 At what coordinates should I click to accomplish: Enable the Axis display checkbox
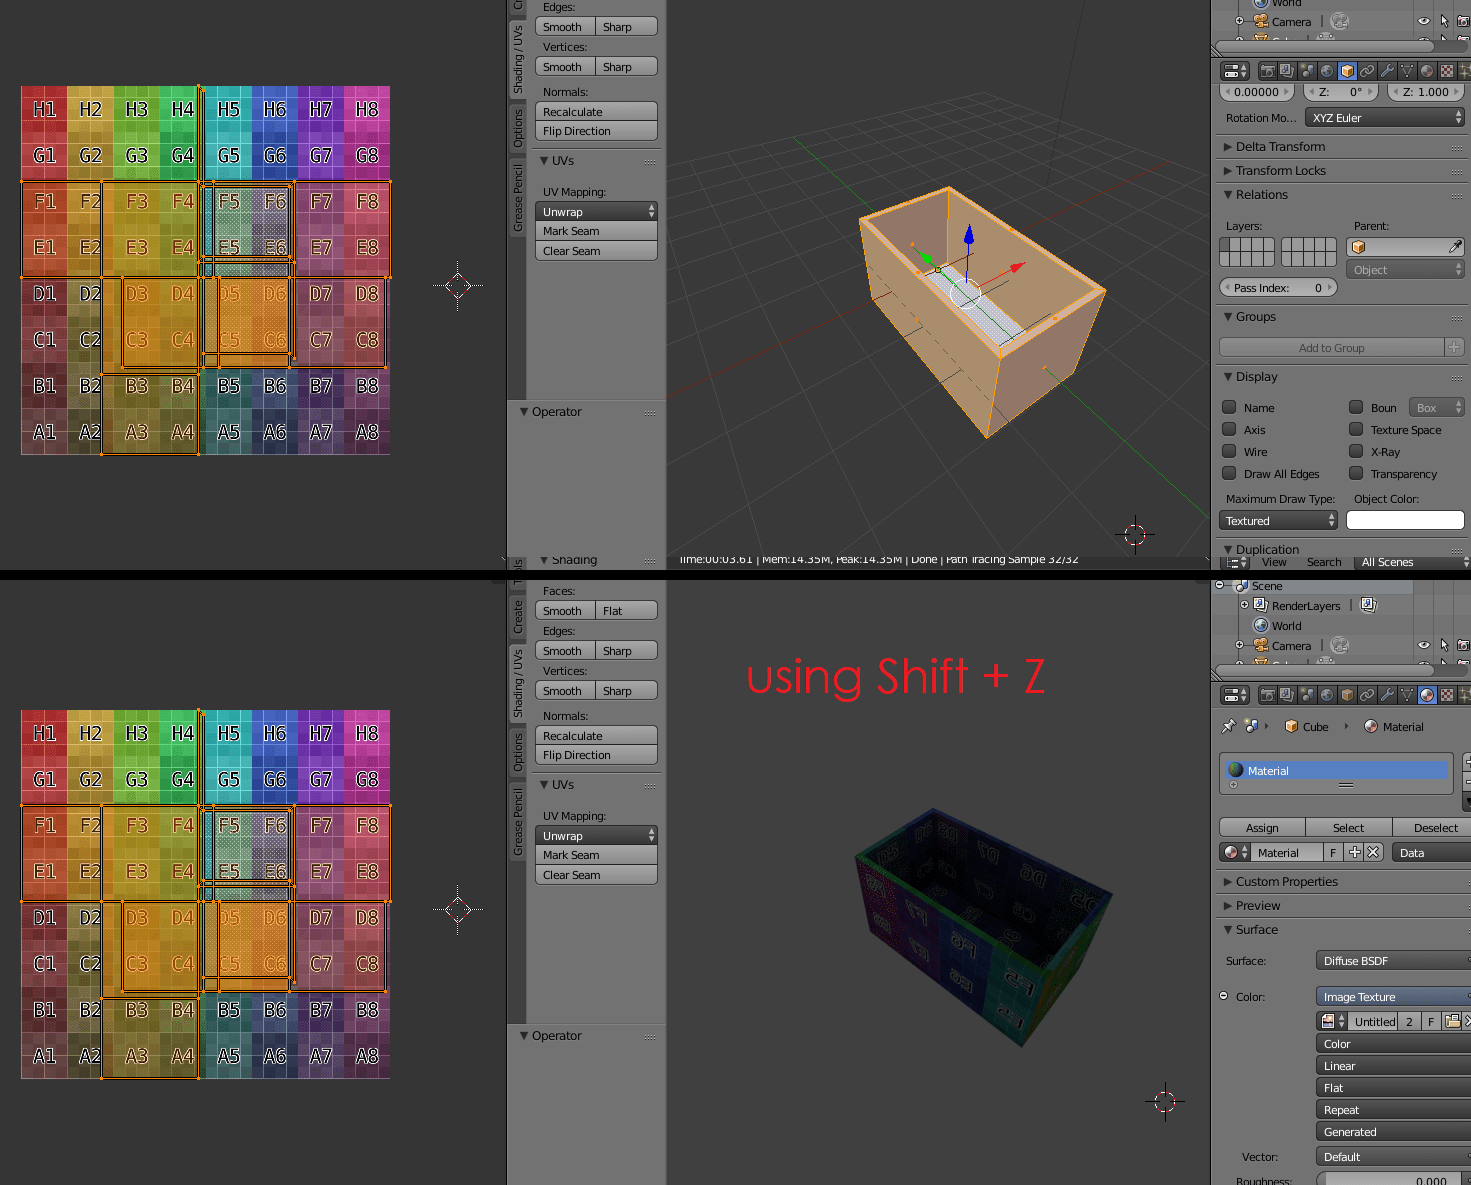coord(1229,429)
